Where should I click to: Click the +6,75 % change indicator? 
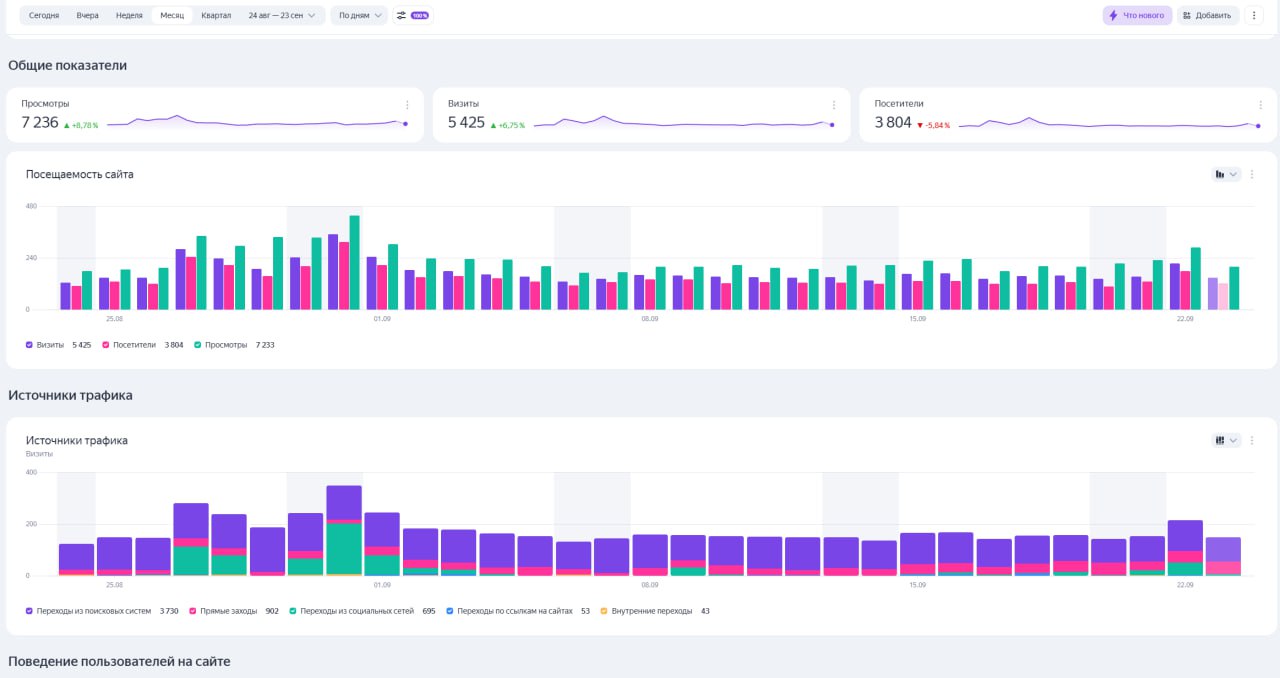(x=508, y=125)
